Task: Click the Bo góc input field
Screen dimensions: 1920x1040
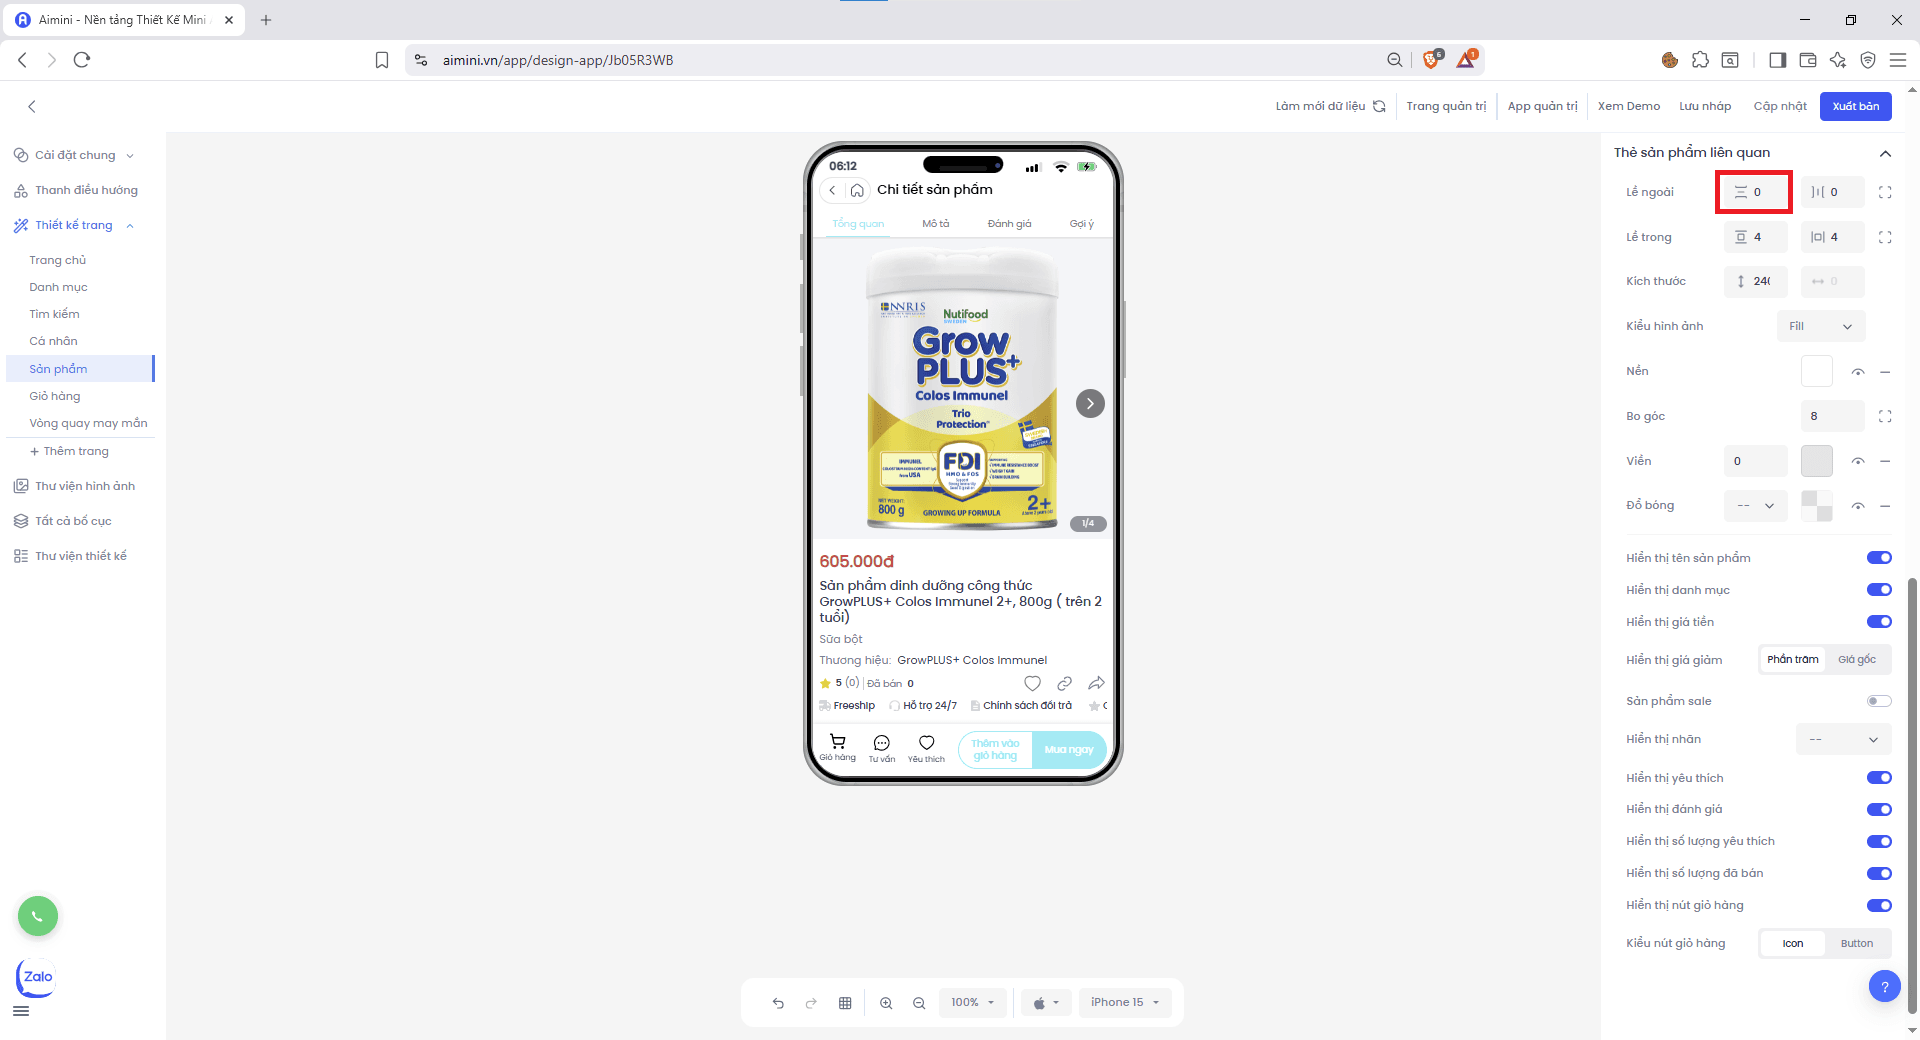Action: (1832, 416)
